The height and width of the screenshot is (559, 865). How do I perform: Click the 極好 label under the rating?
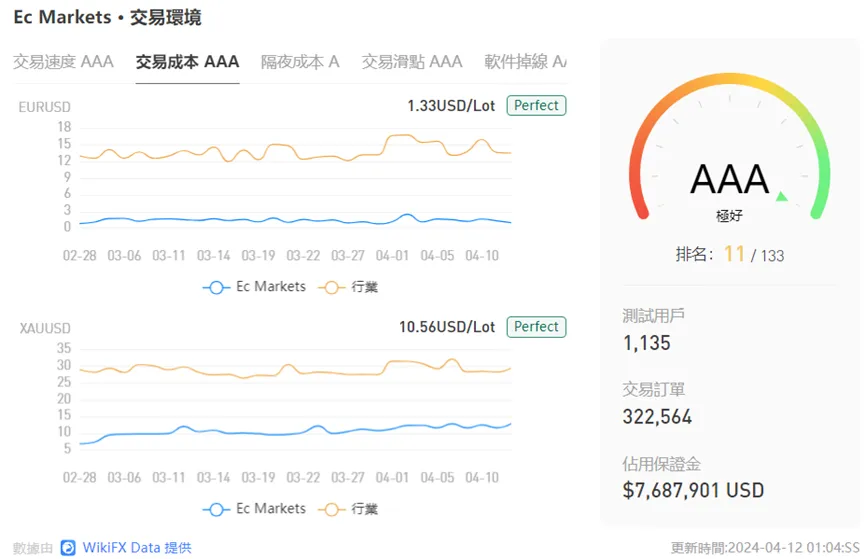pyautogui.click(x=729, y=216)
